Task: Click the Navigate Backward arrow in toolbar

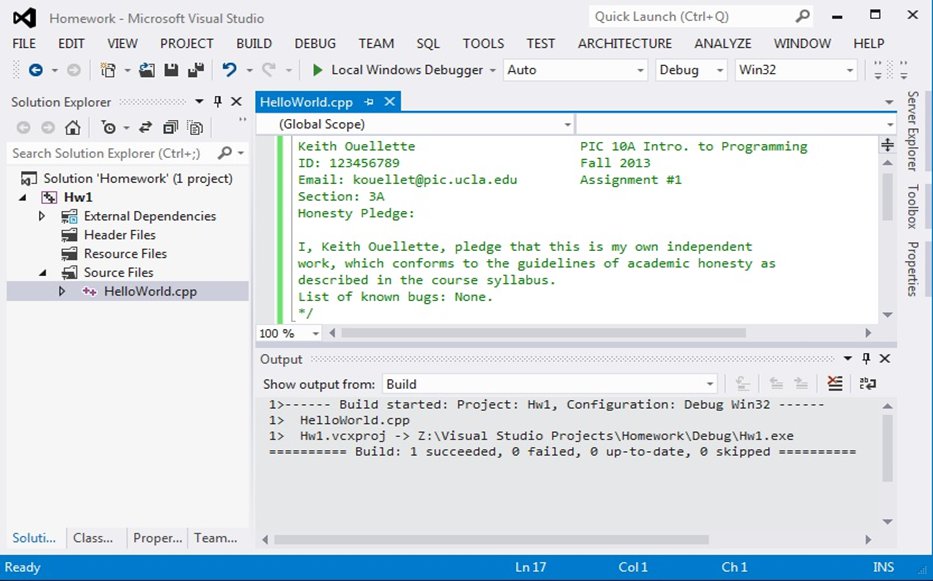Action: (x=36, y=70)
